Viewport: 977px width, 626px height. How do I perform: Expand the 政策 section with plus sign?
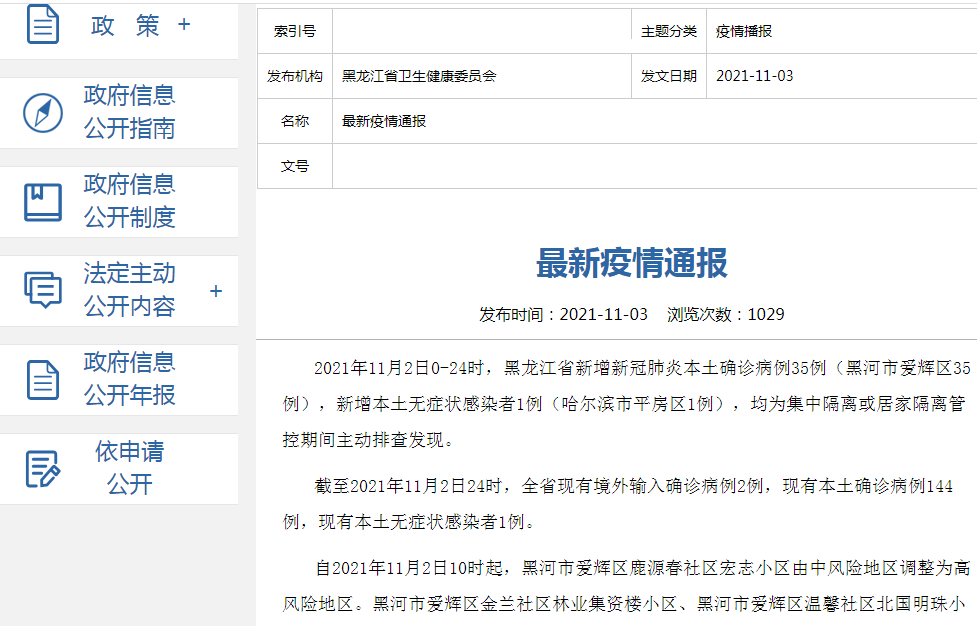point(184,24)
